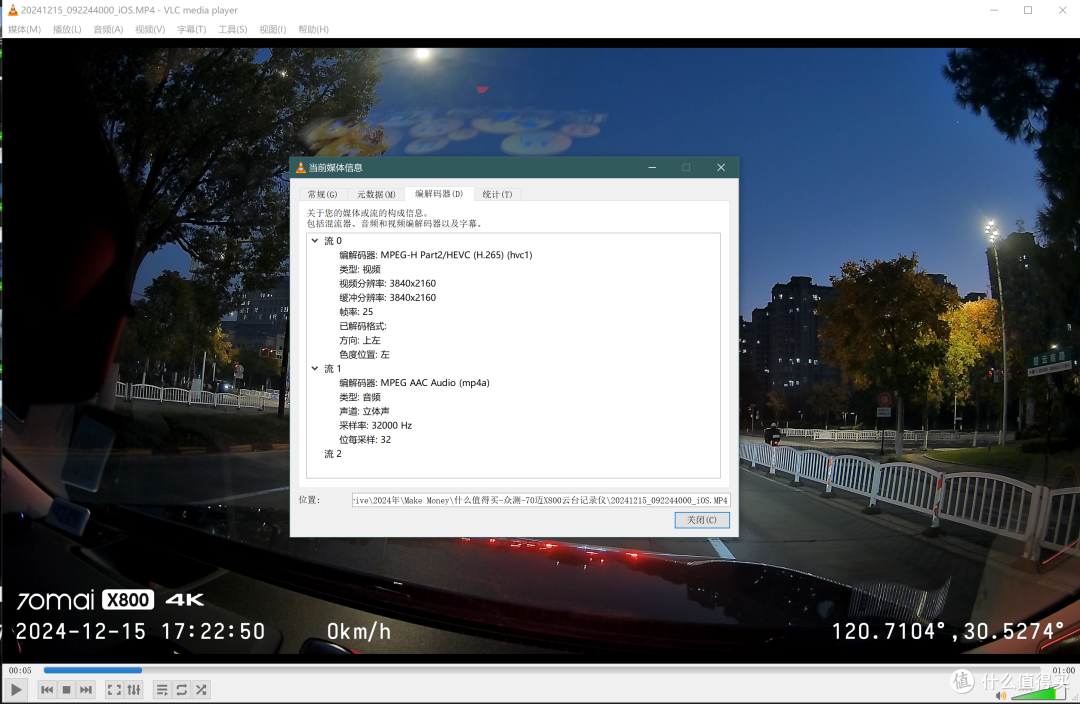Select the 位每采样: 32 row
1080x704 pixels.
(365, 439)
